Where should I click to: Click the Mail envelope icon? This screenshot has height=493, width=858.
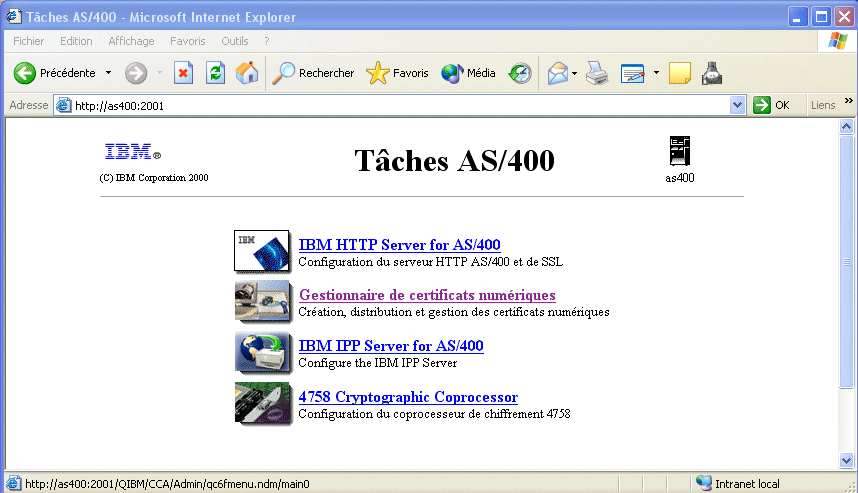click(x=558, y=73)
